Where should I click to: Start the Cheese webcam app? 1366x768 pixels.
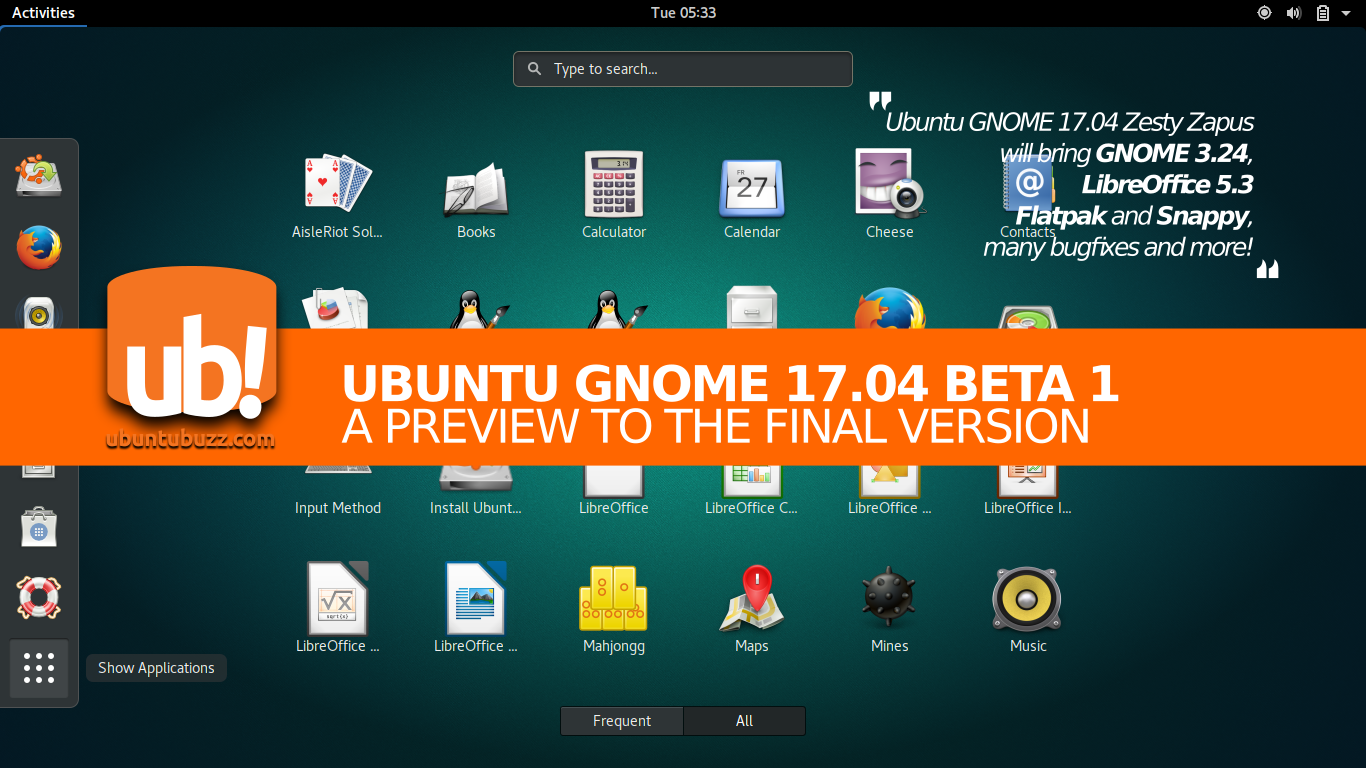point(890,183)
